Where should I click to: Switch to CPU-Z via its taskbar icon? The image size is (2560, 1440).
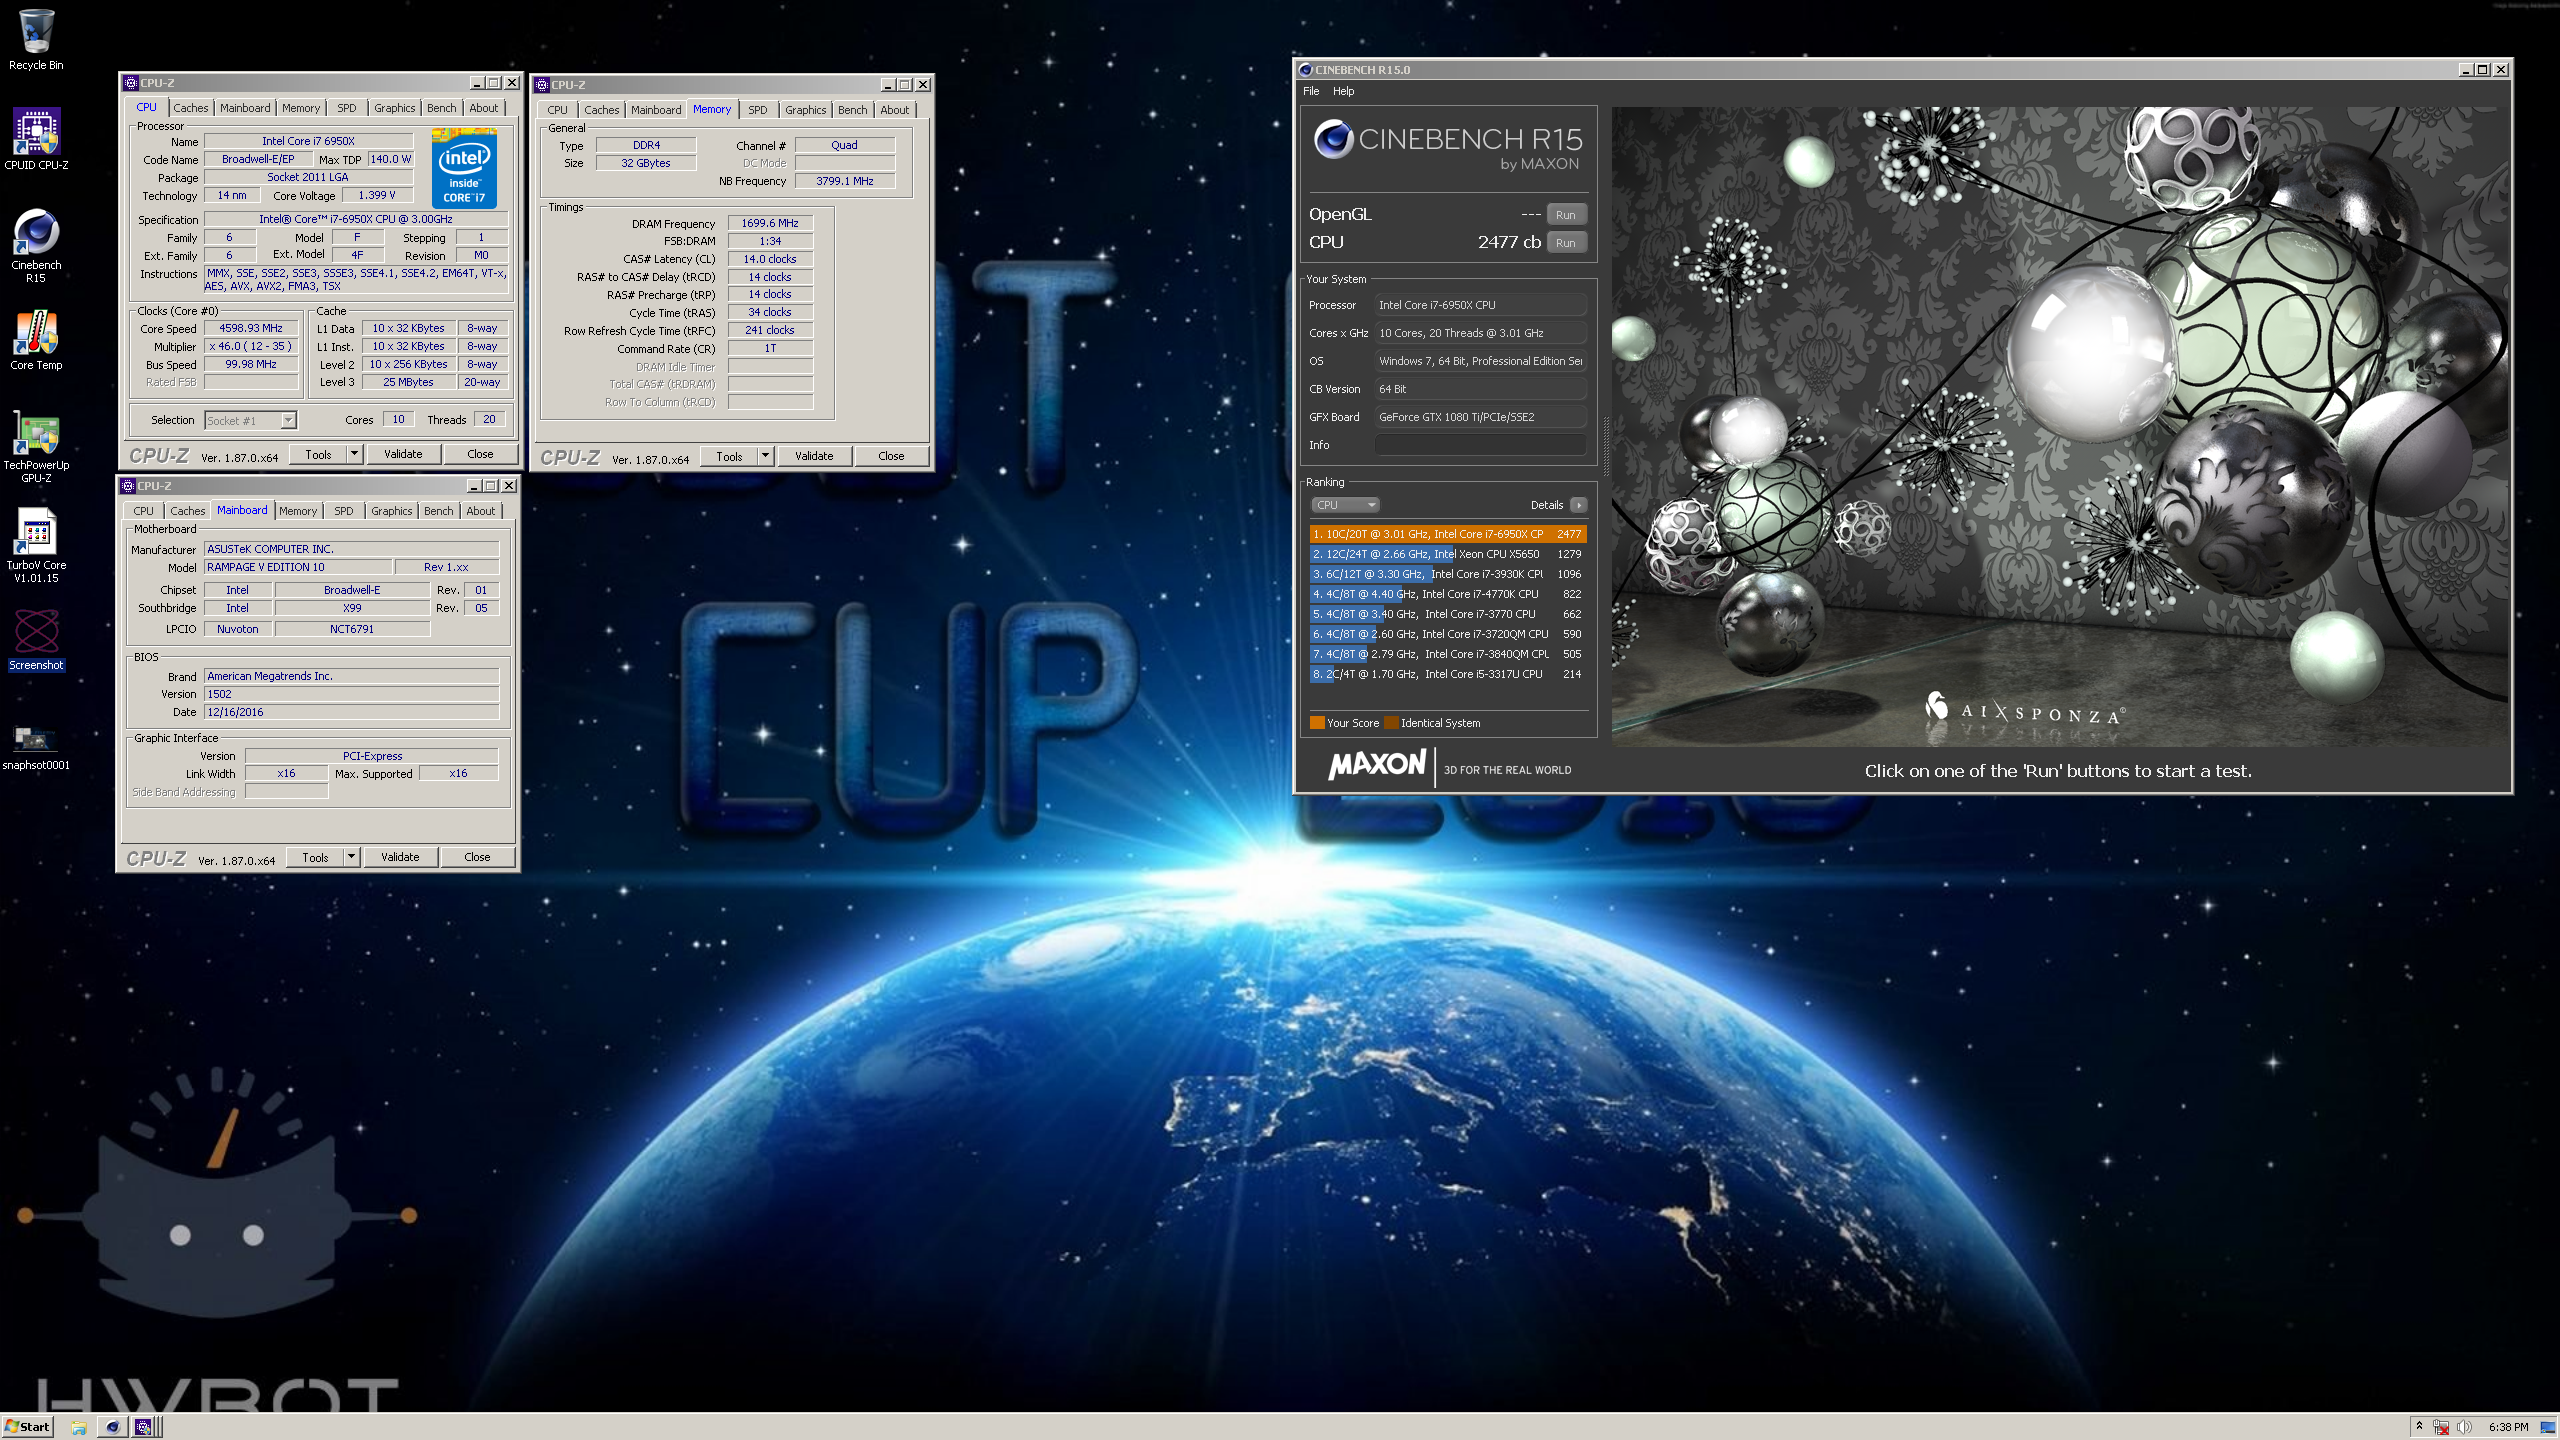(x=144, y=1427)
